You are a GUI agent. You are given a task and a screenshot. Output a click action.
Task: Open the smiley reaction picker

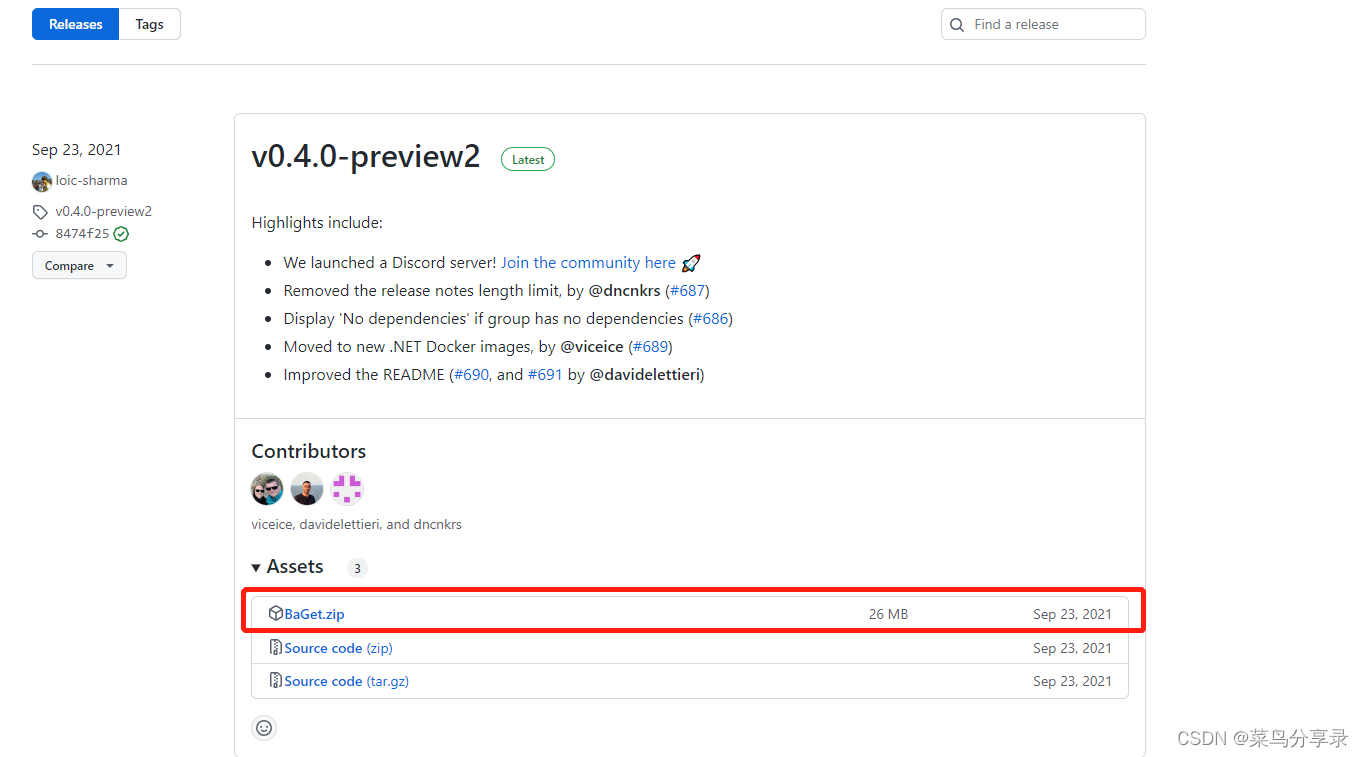pos(264,728)
